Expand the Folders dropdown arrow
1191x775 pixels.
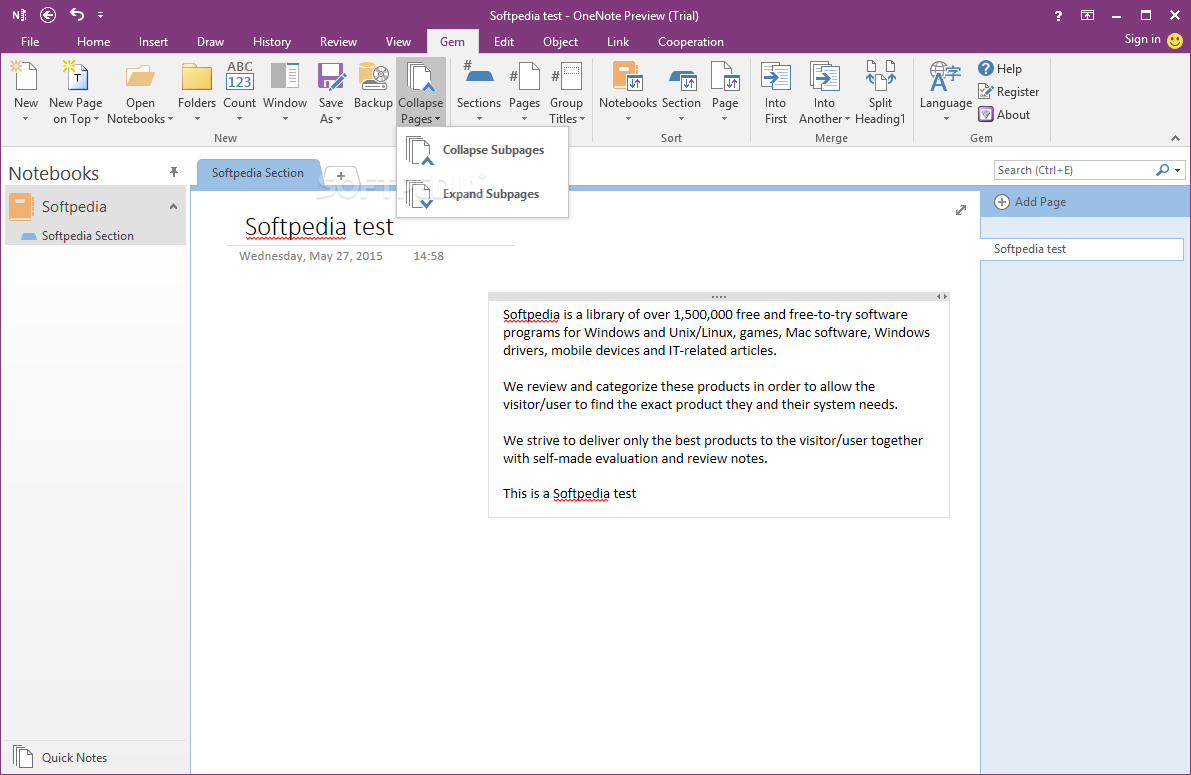point(197,119)
